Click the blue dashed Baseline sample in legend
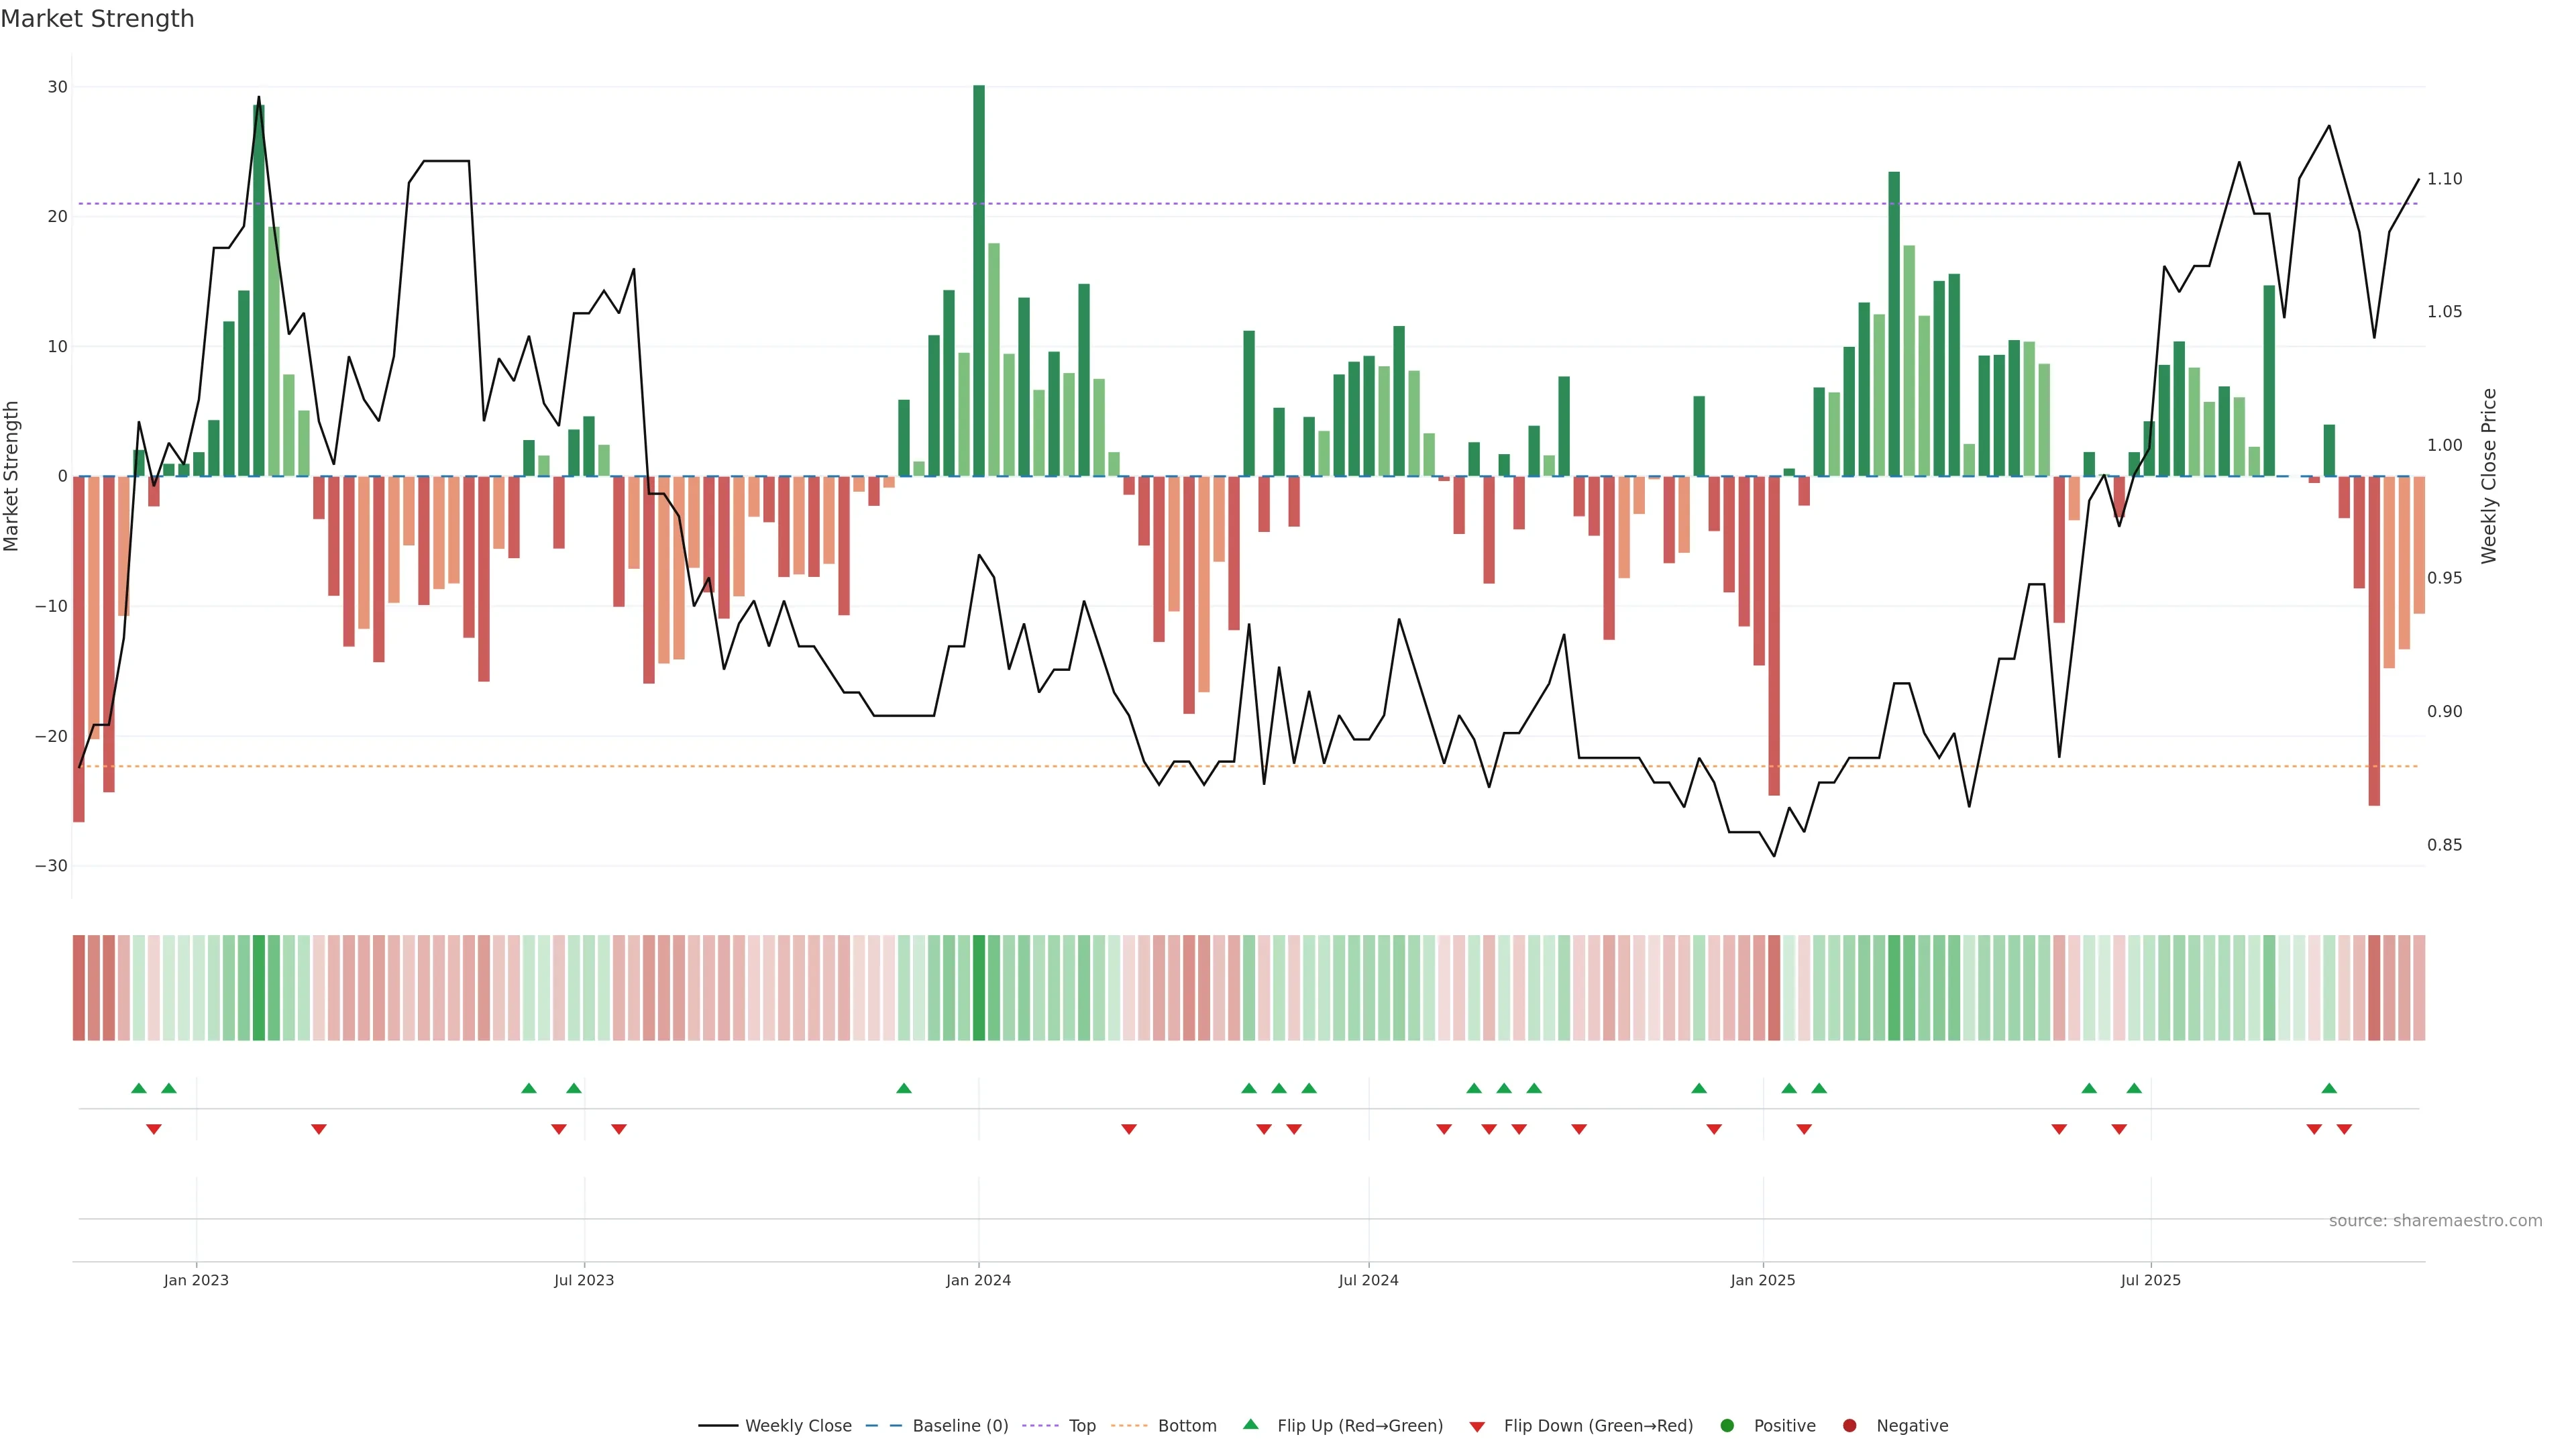The width and height of the screenshot is (2576, 1449). tap(883, 1425)
